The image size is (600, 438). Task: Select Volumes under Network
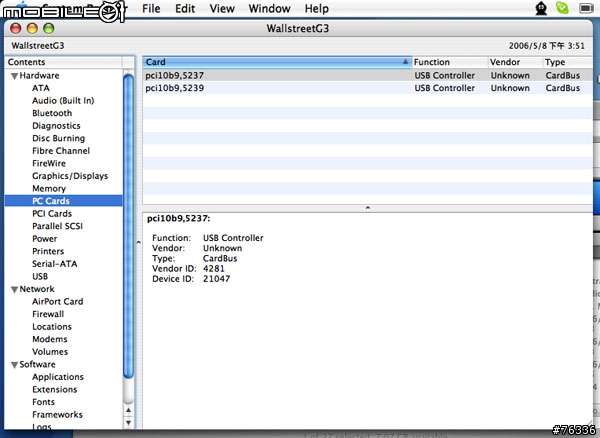click(x=50, y=352)
